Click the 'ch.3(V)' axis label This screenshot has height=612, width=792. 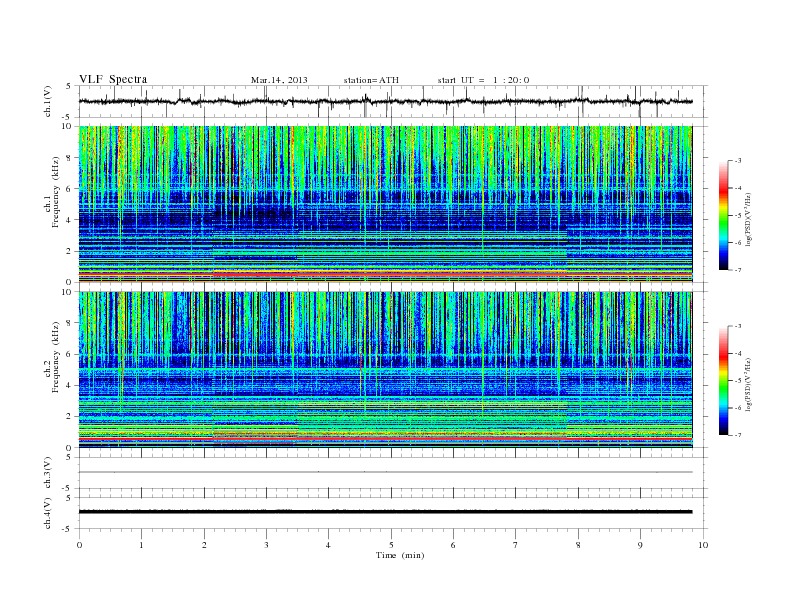point(48,473)
